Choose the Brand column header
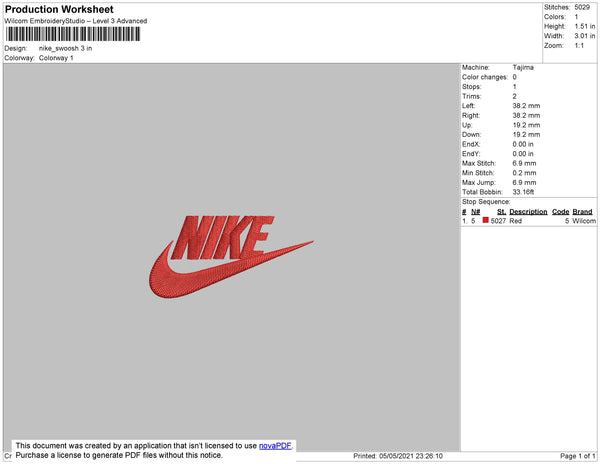This screenshot has width=600, height=464. 582,212
